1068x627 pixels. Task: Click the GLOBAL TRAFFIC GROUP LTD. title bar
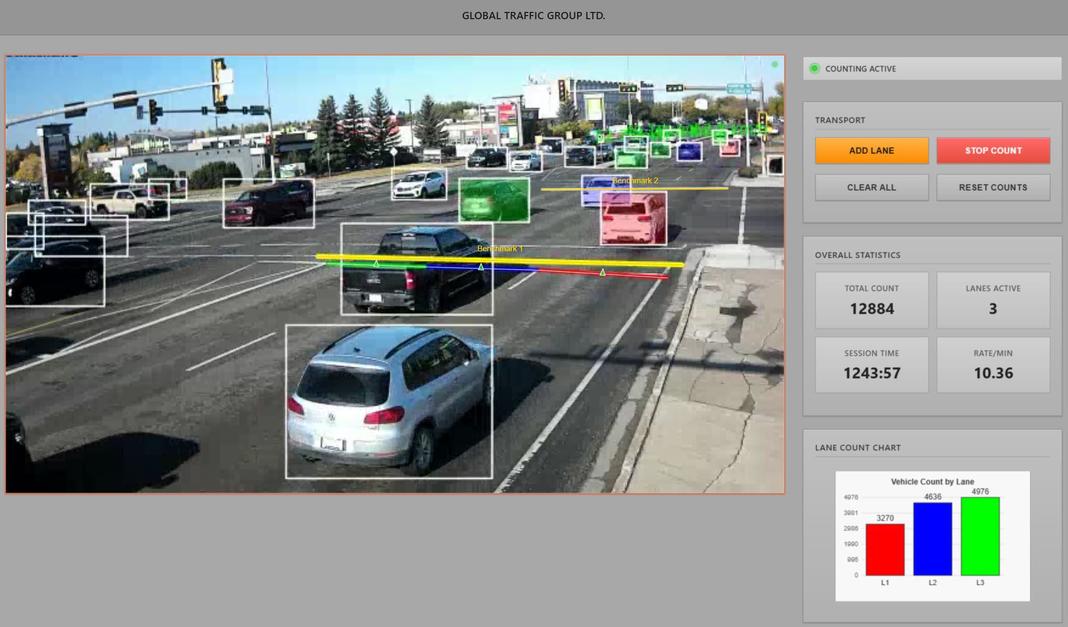(534, 15)
